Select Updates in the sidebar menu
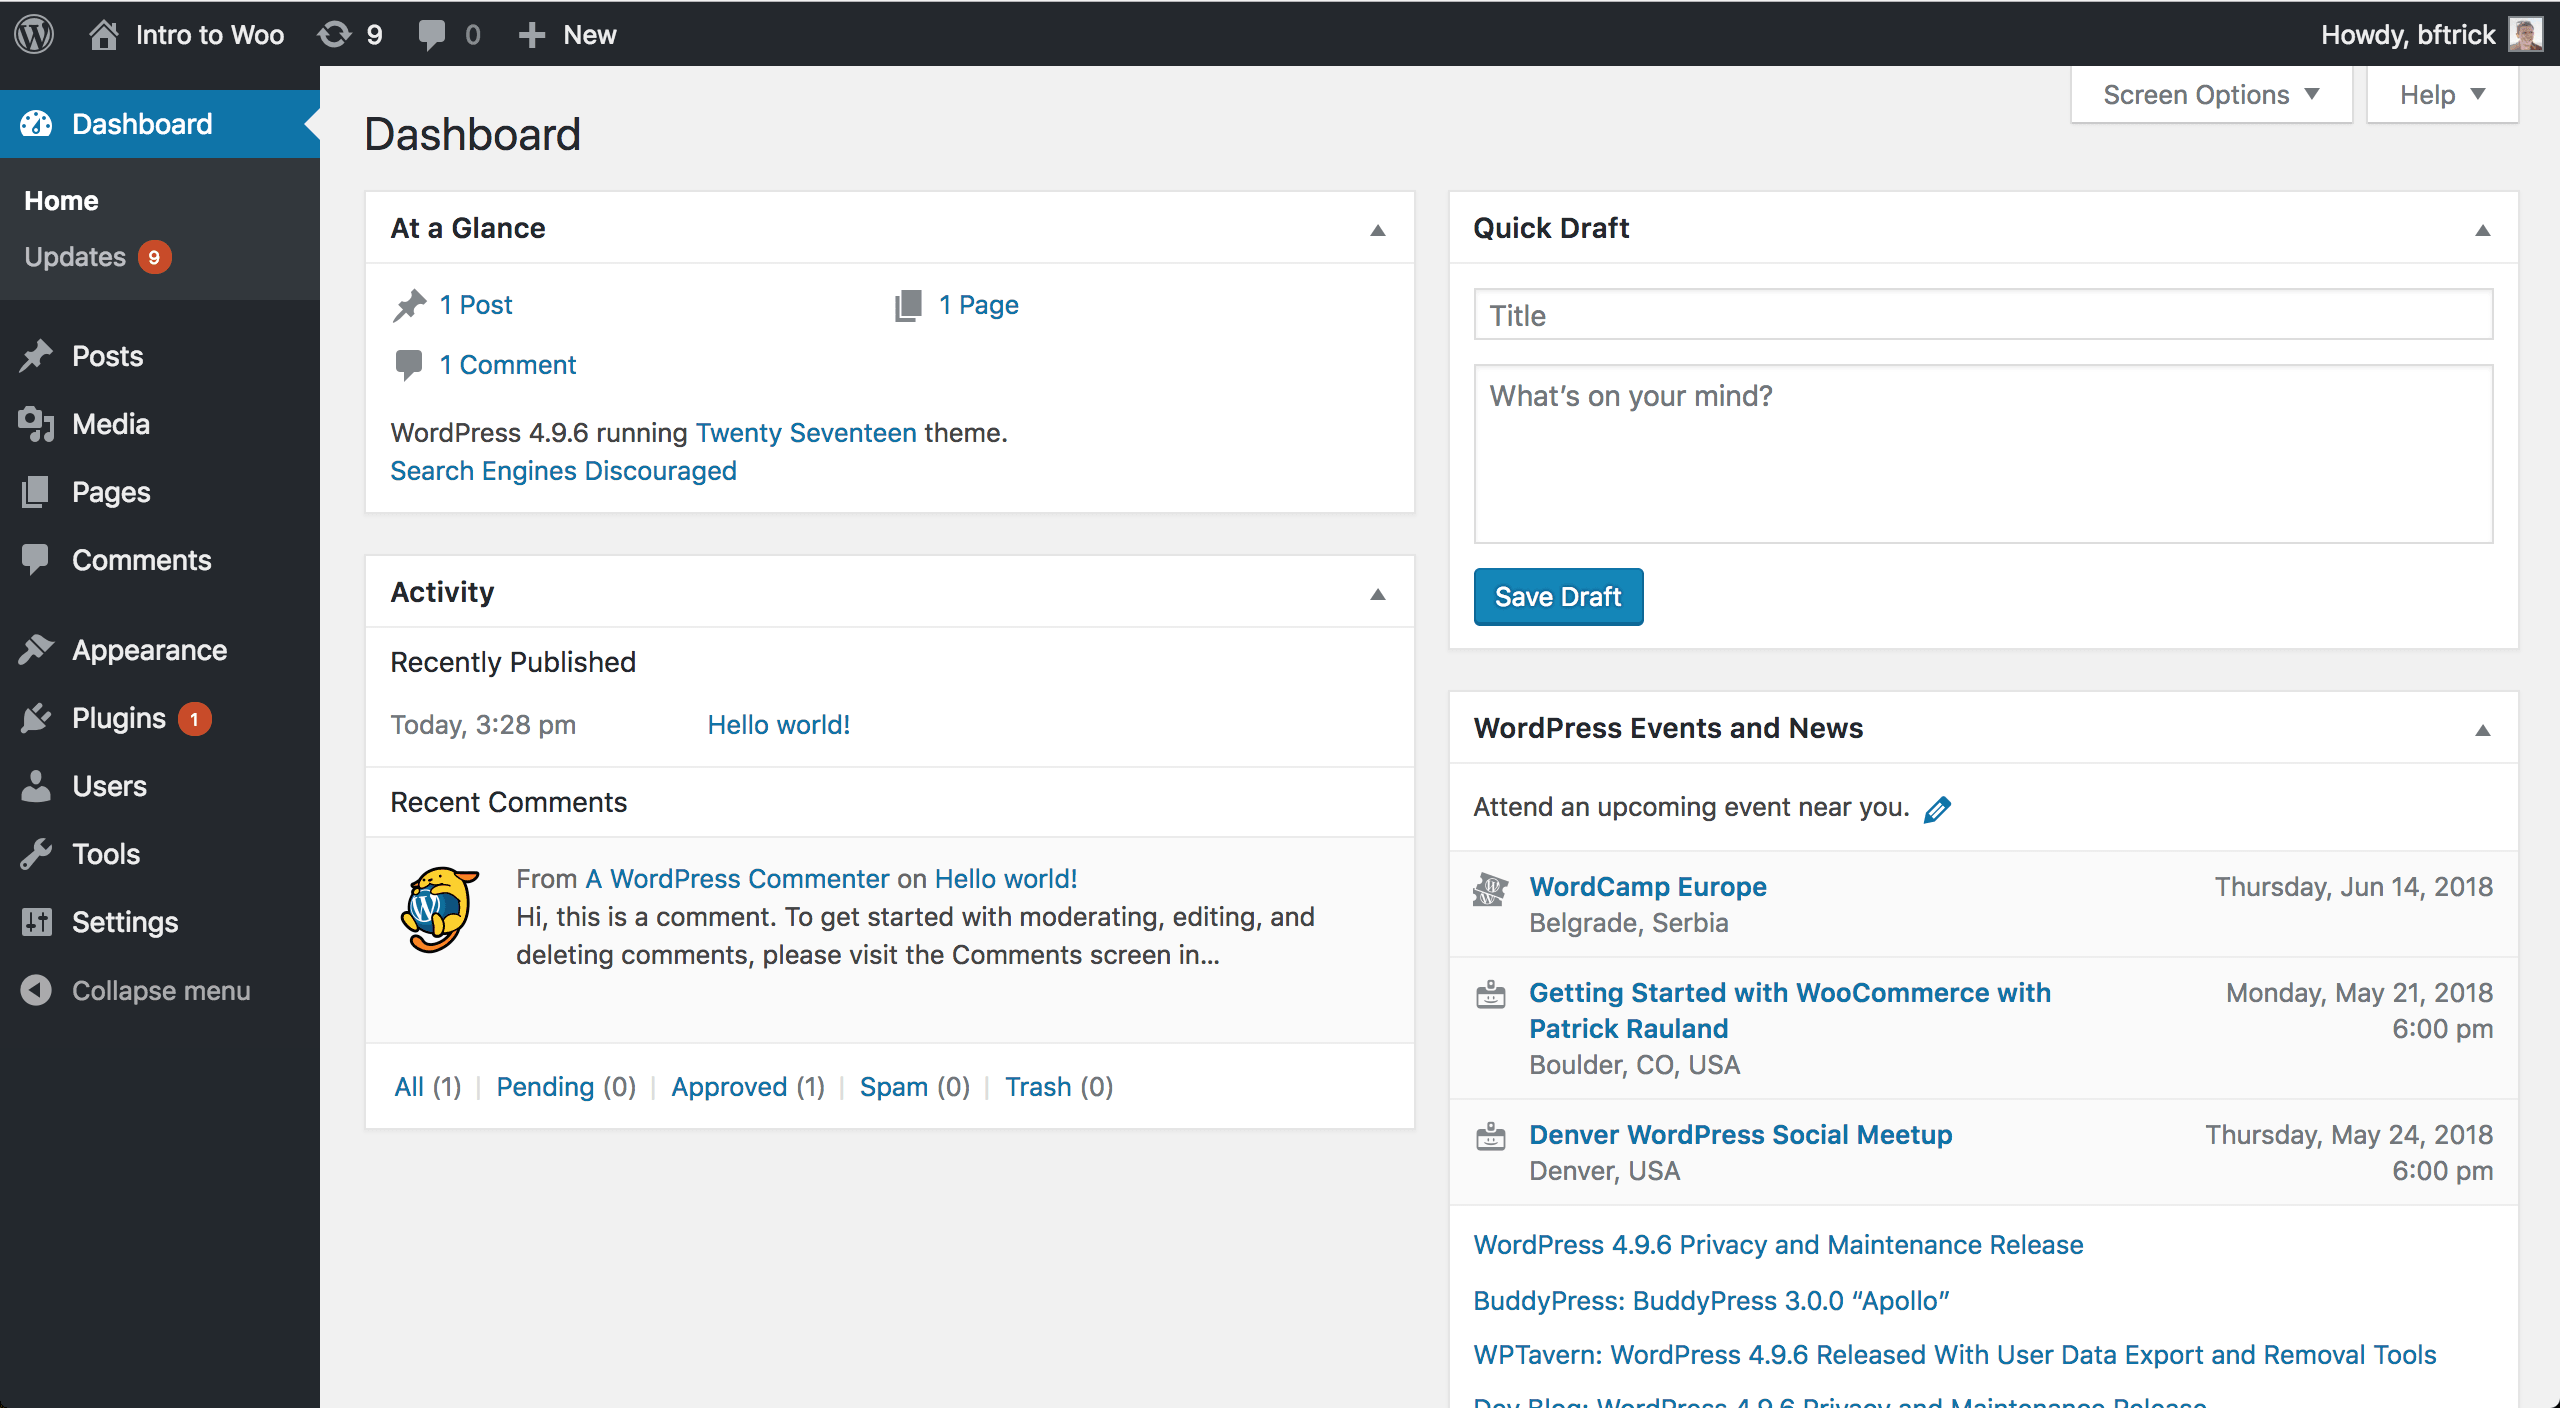The width and height of the screenshot is (2560, 1408). point(75,256)
